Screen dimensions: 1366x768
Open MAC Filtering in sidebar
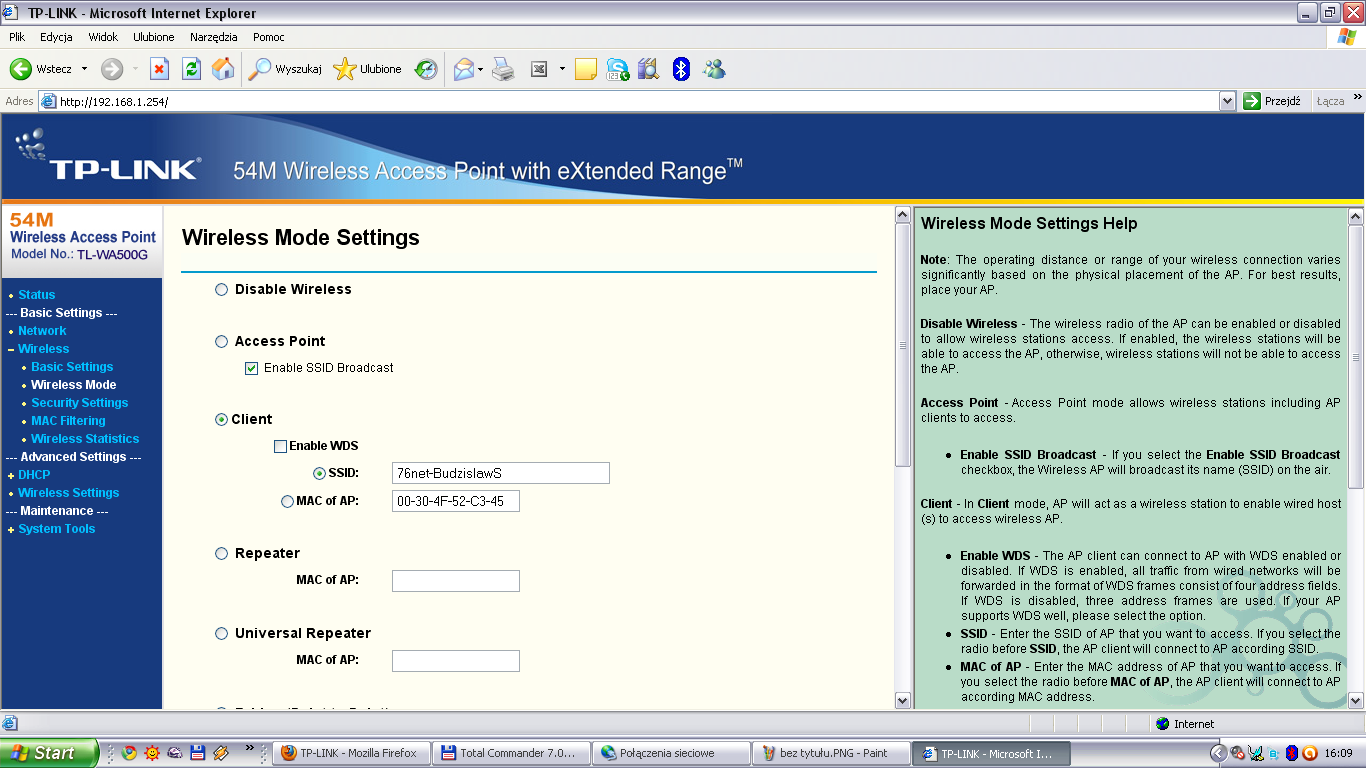tap(68, 421)
